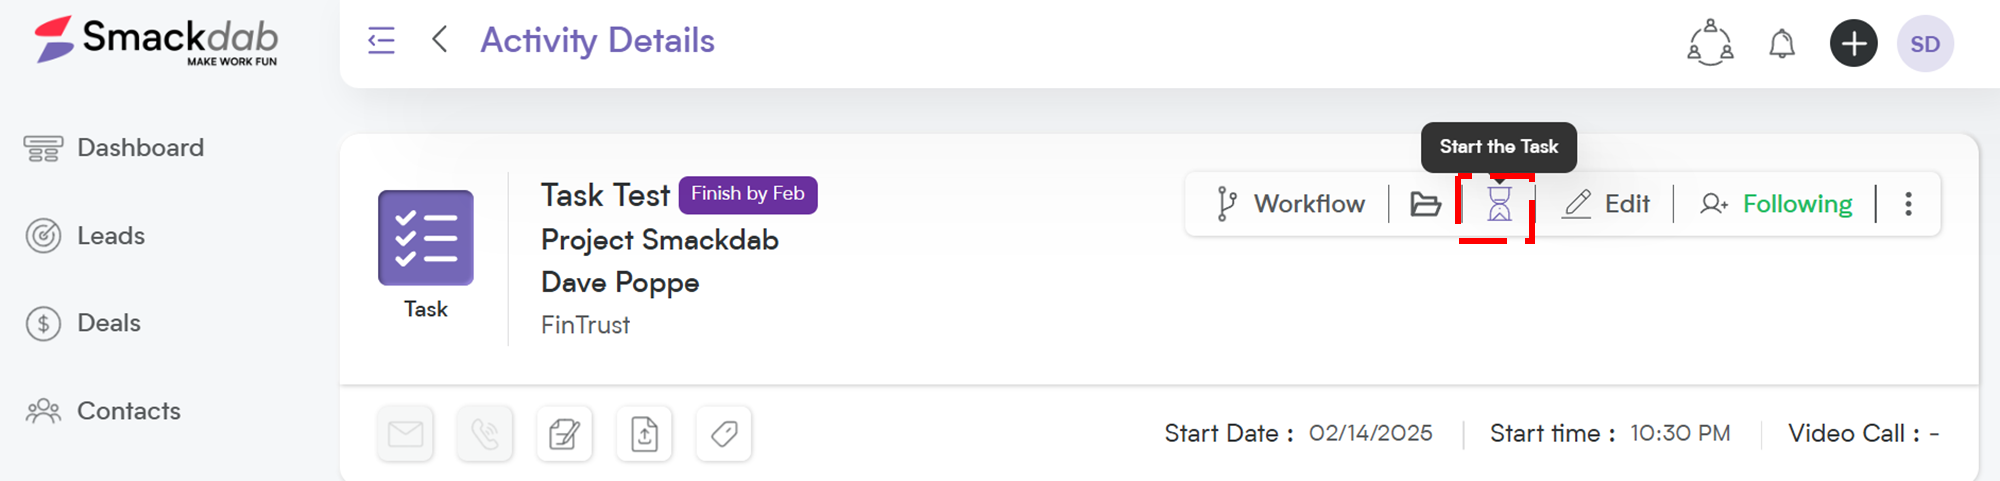Open the SD user profile menu
Viewport: 2000px width, 481px height.
coord(1925,43)
